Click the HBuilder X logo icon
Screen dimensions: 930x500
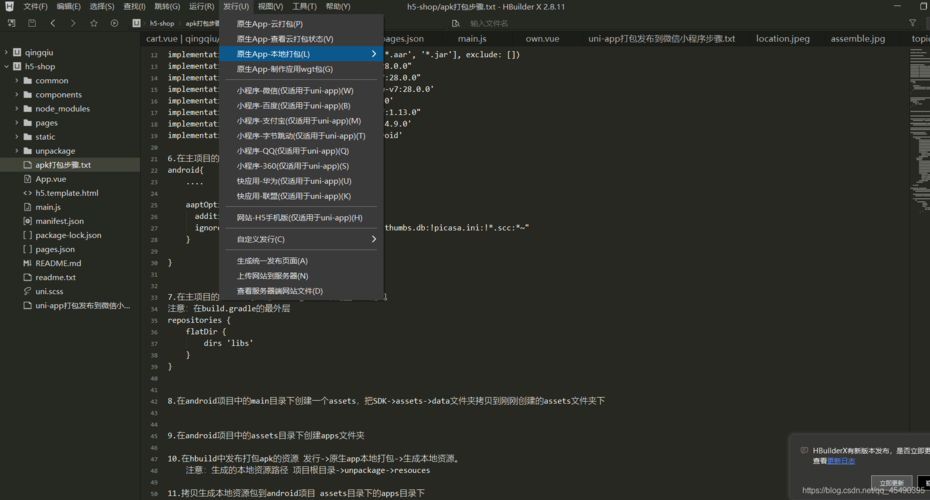coord(9,7)
